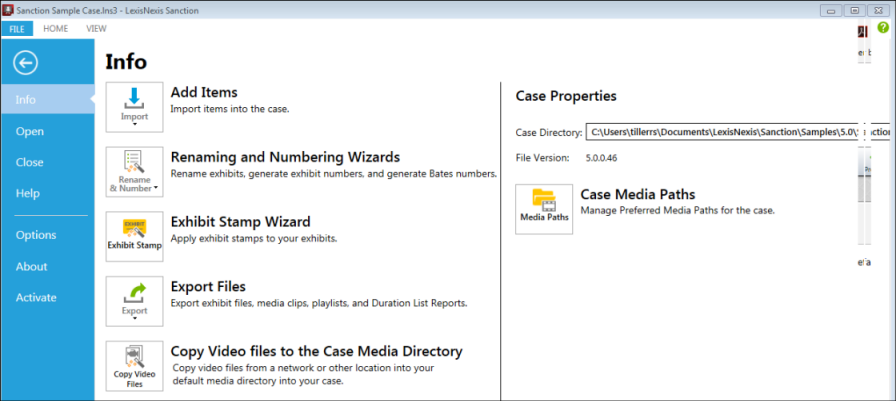The height and width of the screenshot is (401, 896).
Task: Click the Add Items heading
Action: coord(204,92)
